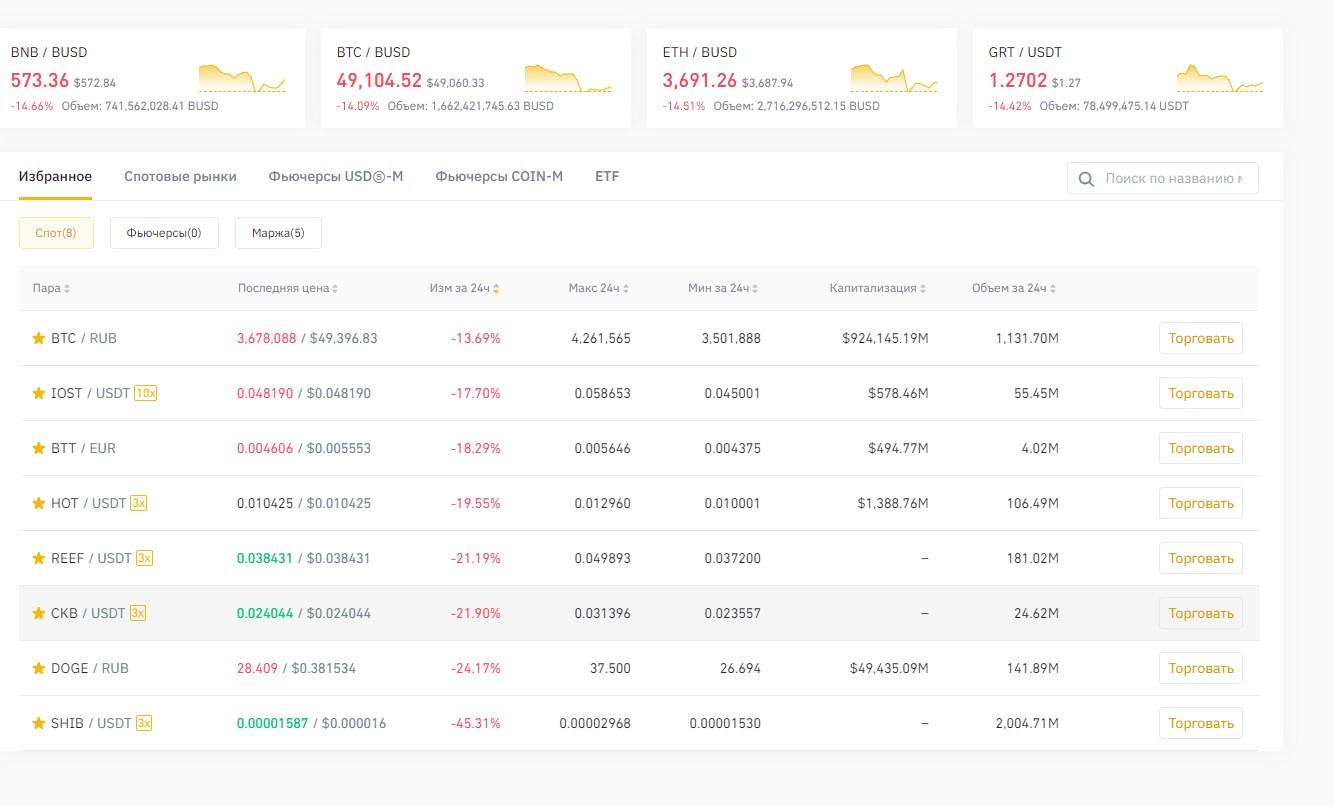
Task: Open the GRT / USDT sparkline chart
Action: pos(1220,78)
